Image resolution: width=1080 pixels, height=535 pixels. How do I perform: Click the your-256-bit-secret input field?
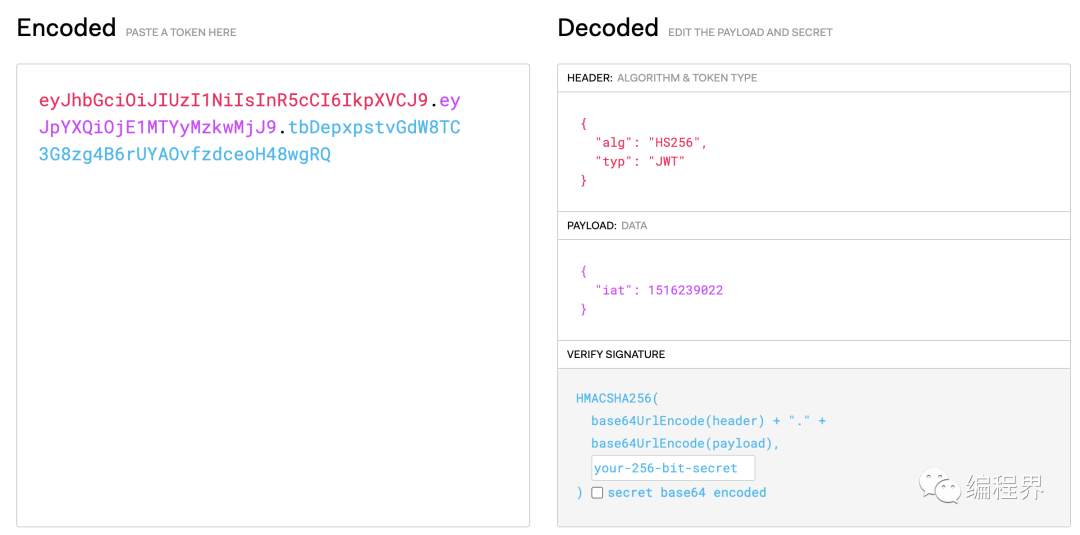(672, 468)
